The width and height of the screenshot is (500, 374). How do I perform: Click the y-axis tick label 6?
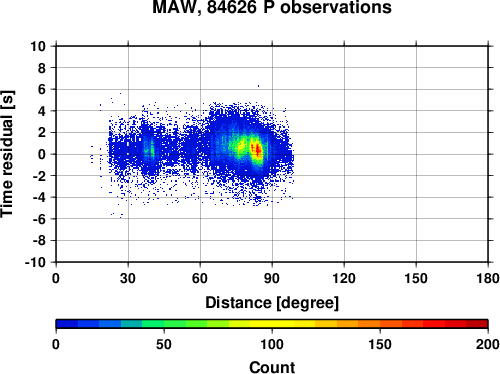(42, 89)
